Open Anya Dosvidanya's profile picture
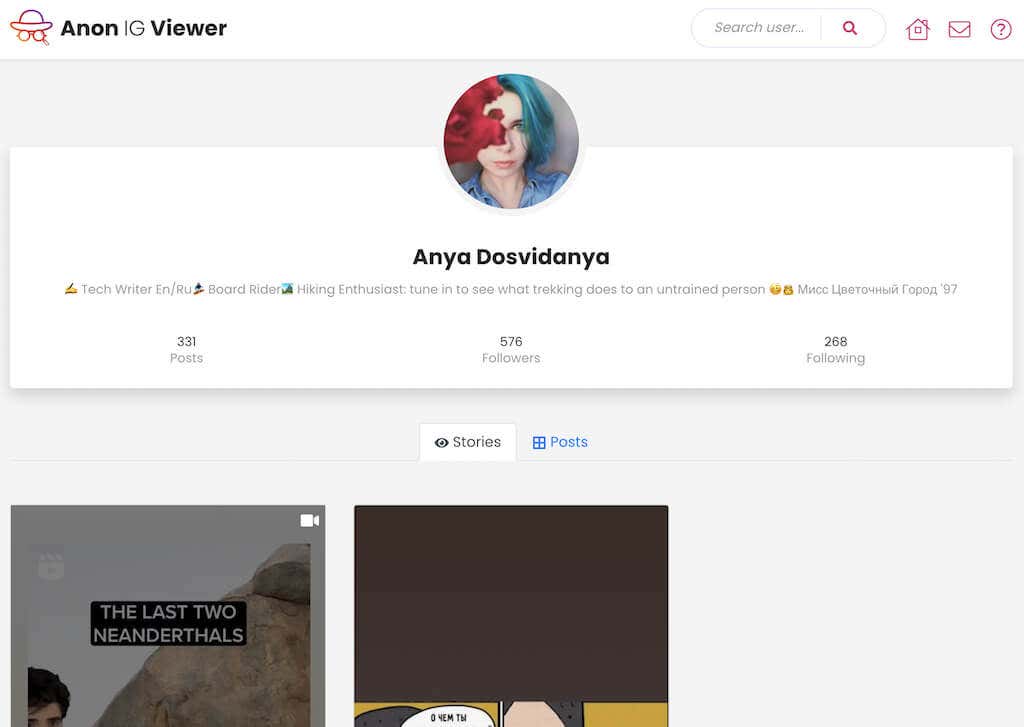 511,141
